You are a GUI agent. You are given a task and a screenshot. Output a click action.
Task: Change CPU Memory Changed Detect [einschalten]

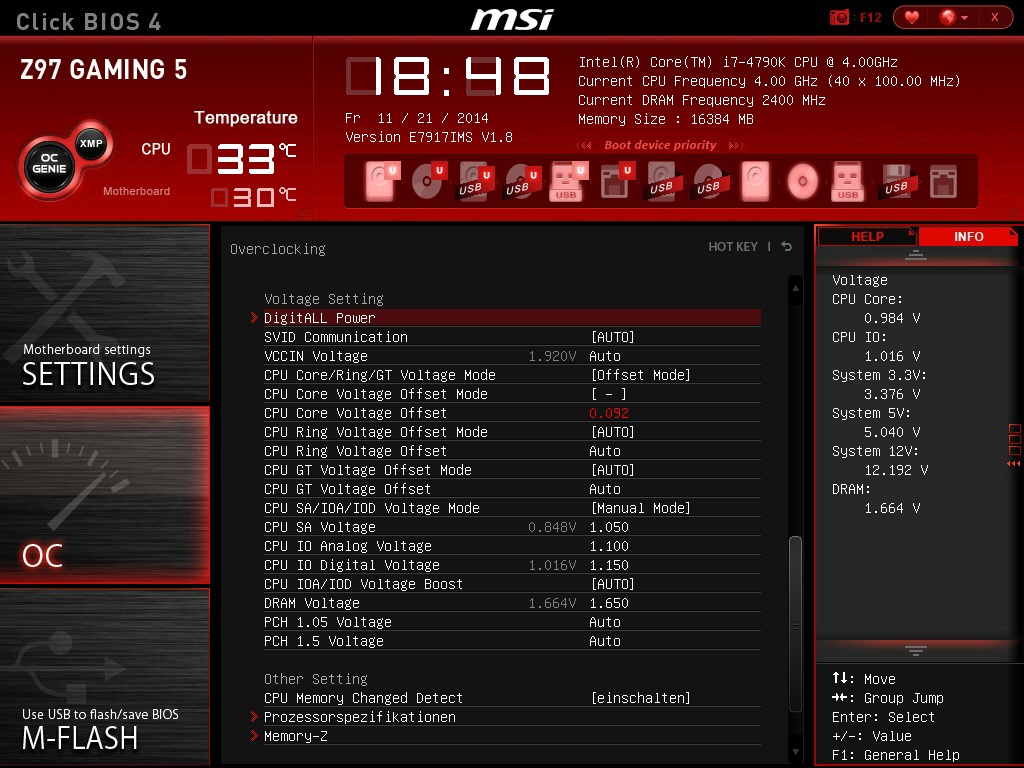pyautogui.click(x=641, y=697)
